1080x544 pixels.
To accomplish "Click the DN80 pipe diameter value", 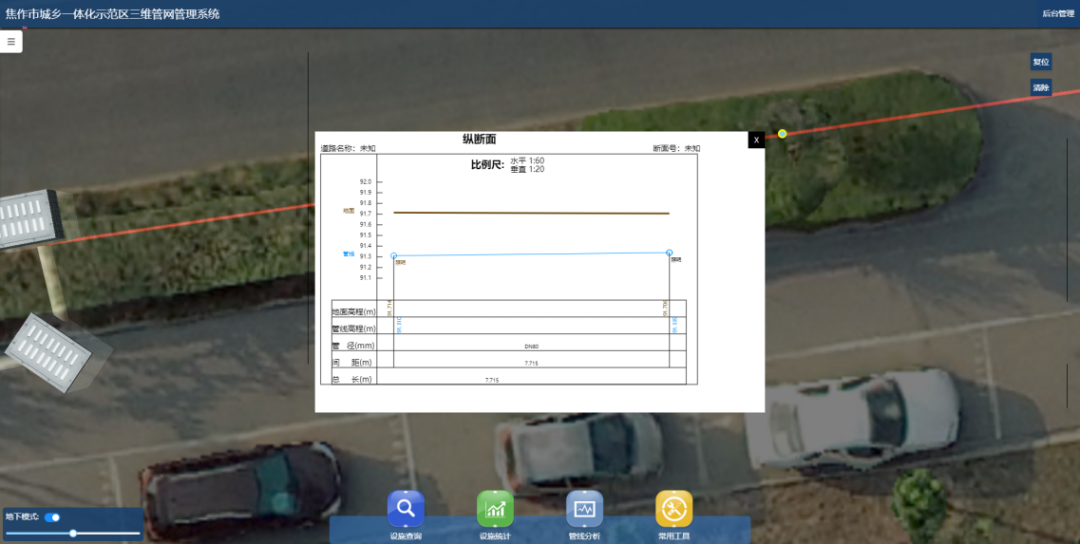I will tap(531, 346).
